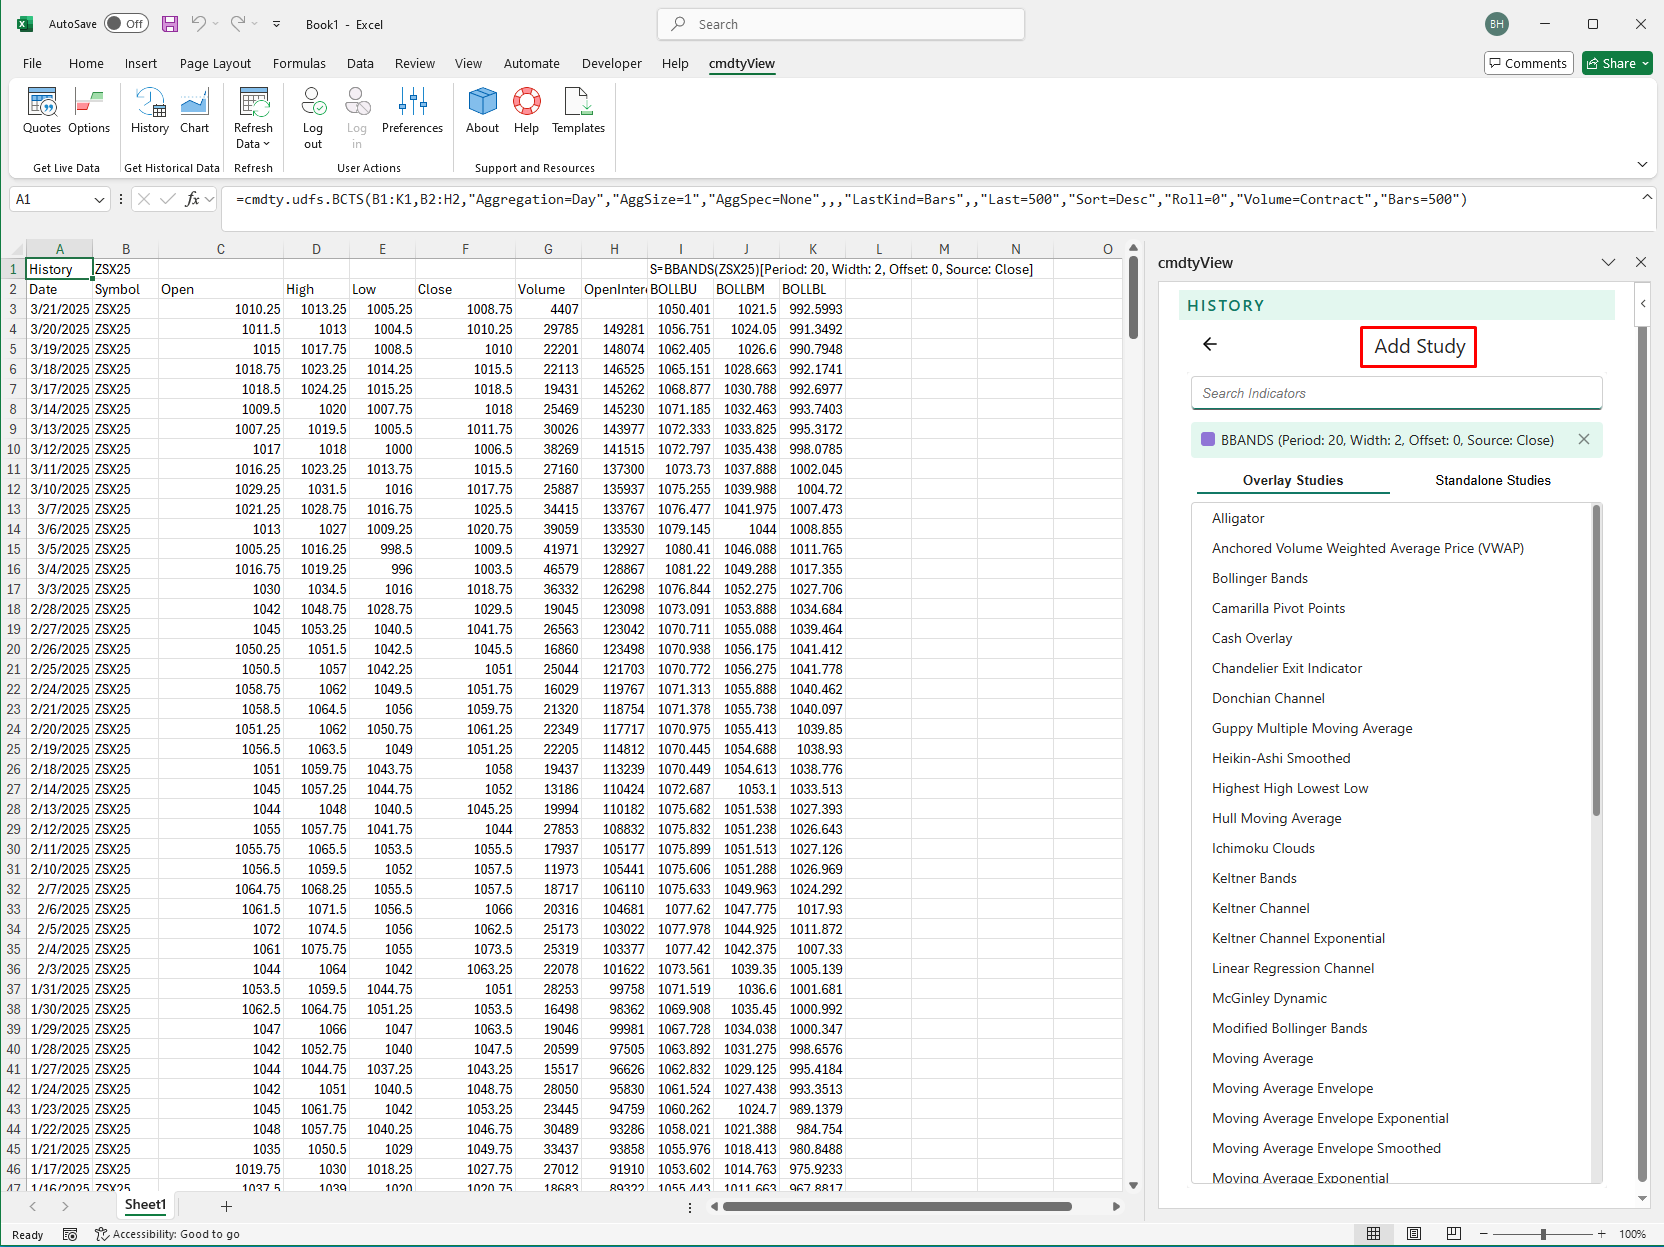This screenshot has width=1664, height=1247.
Task: Select the Overlay Studies tab
Action: point(1293,480)
